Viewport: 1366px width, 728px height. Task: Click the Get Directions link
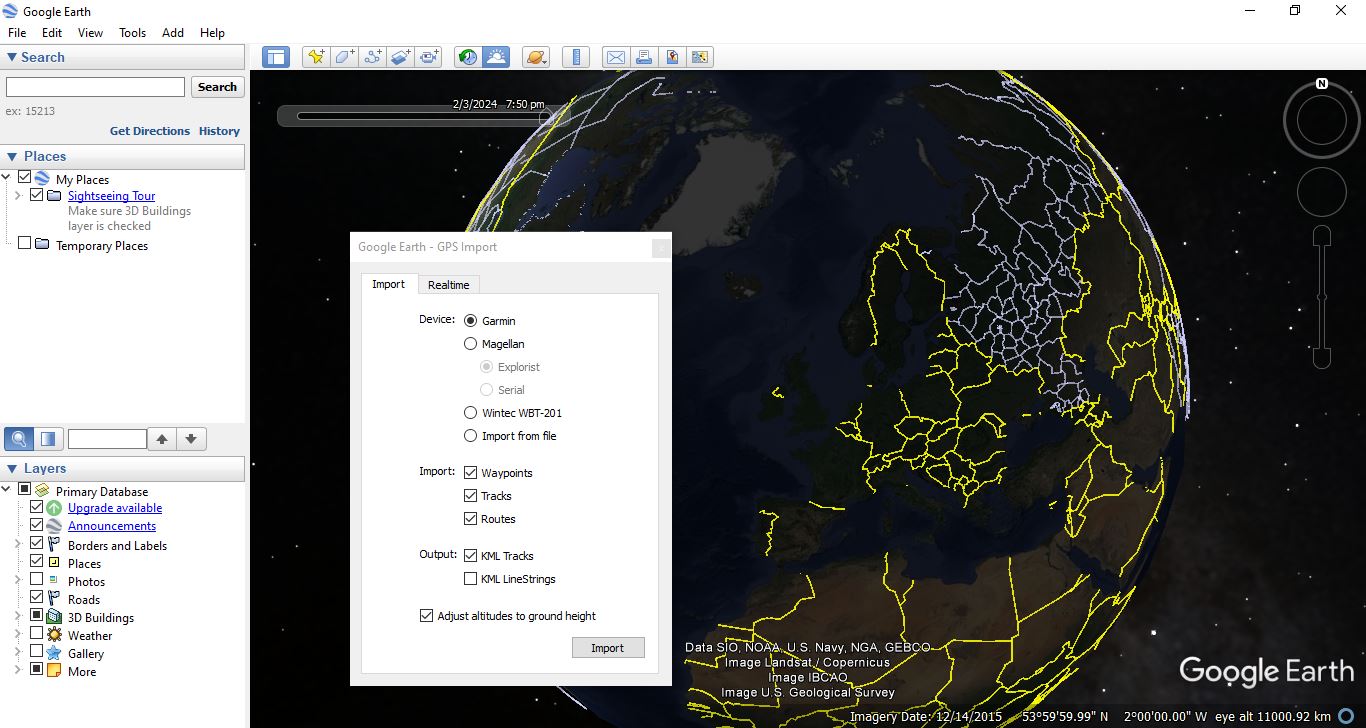click(x=150, y=131)
